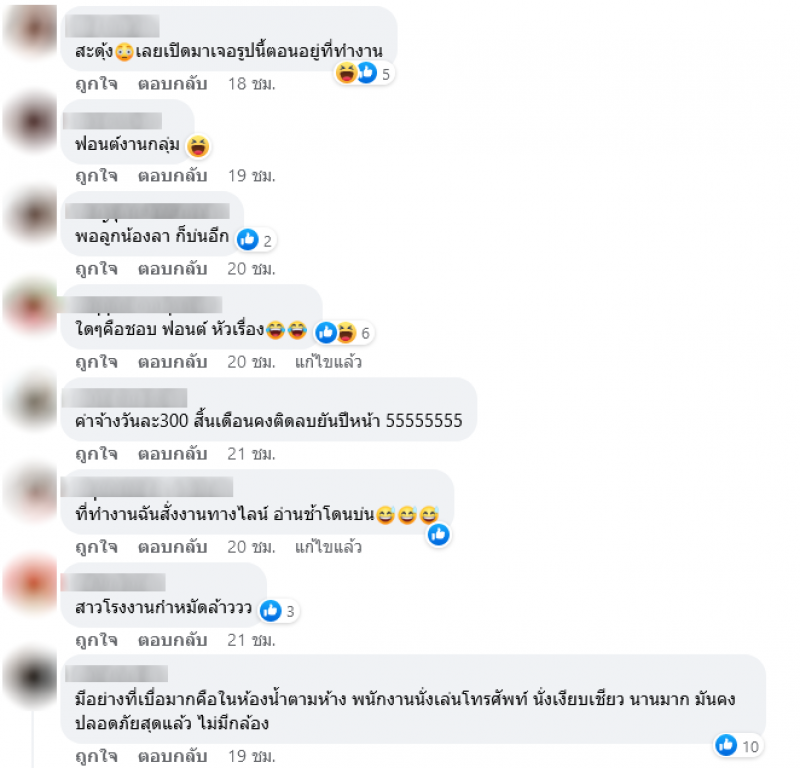
Task: Like the first comment via ถูกใจ
Action: pos(96,83)
